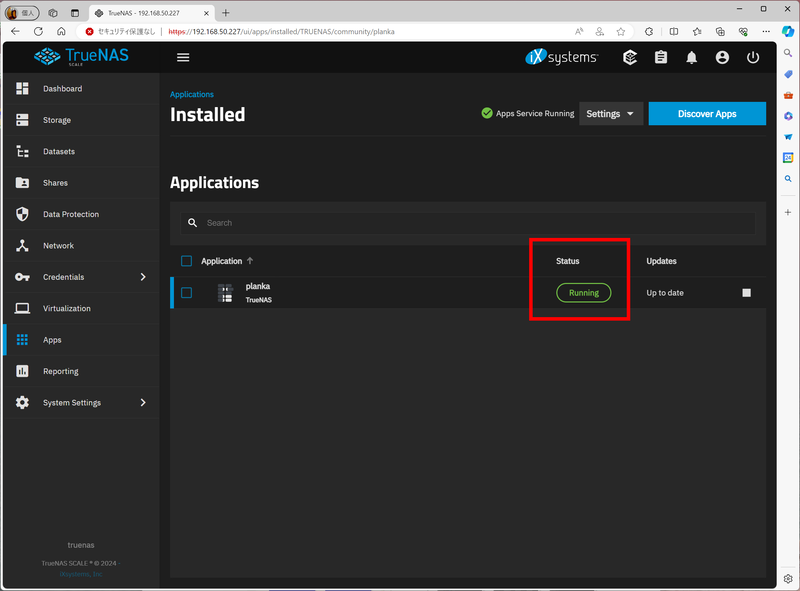This screenshot has width=800, height=591.
Task: Open Settings dropdown
Action: coord(610,114)
